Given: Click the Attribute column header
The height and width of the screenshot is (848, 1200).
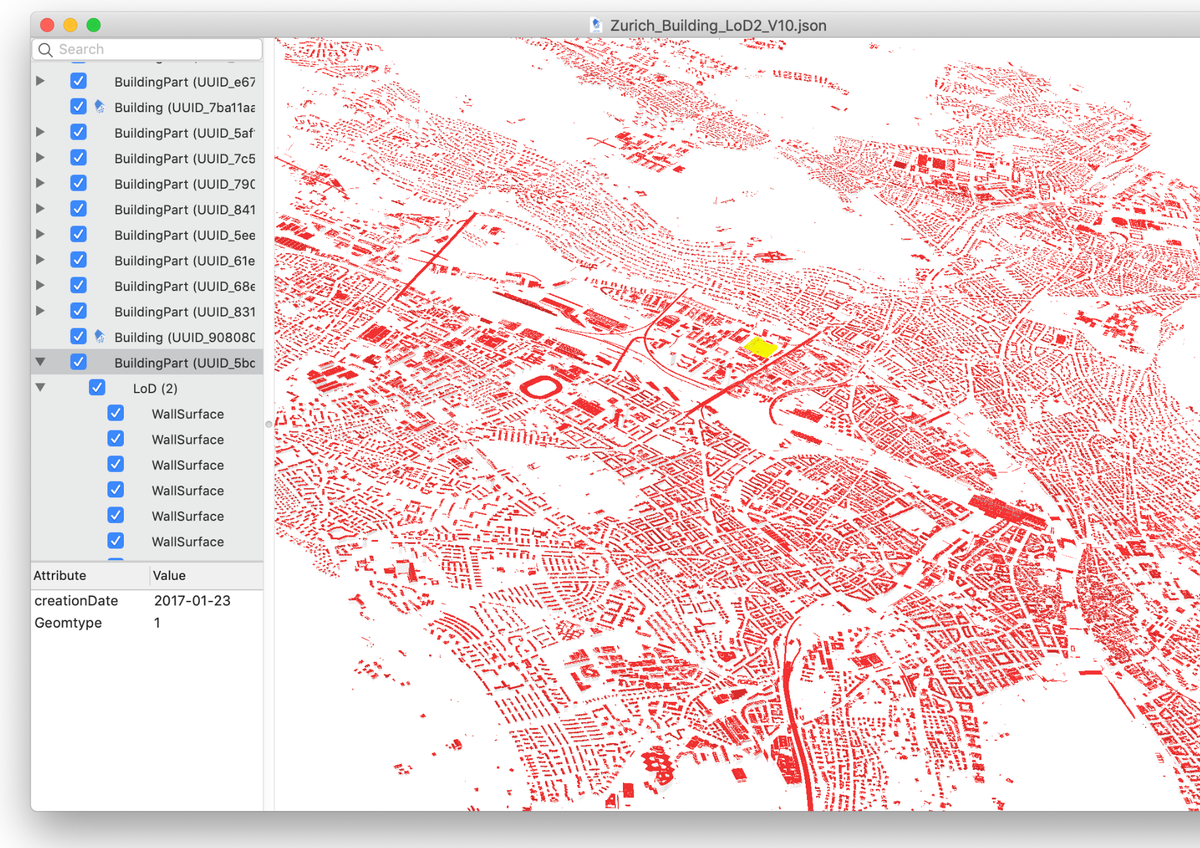Looking at the screenshot, I should (90, 576).
